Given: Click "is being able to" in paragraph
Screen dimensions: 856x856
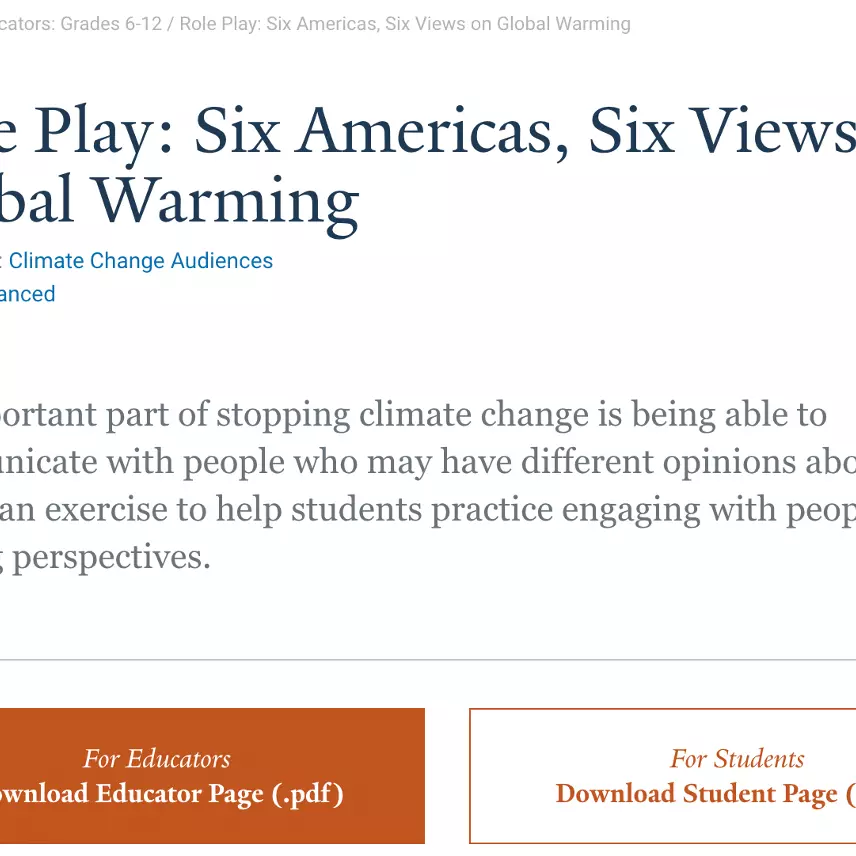Looking at the screenshot, I should point(712,415).
